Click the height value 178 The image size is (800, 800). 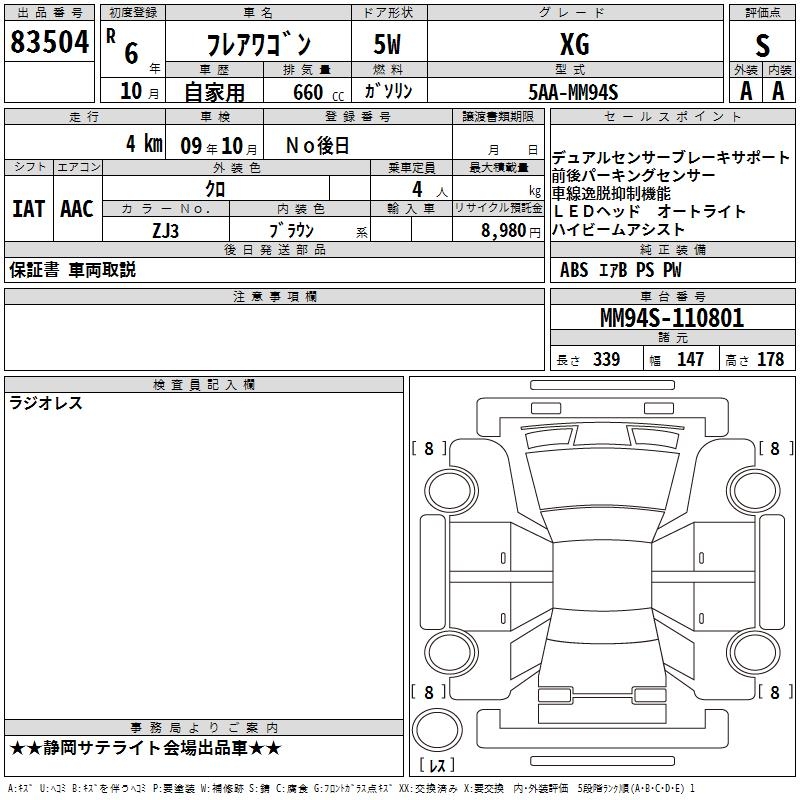point(770,360)
